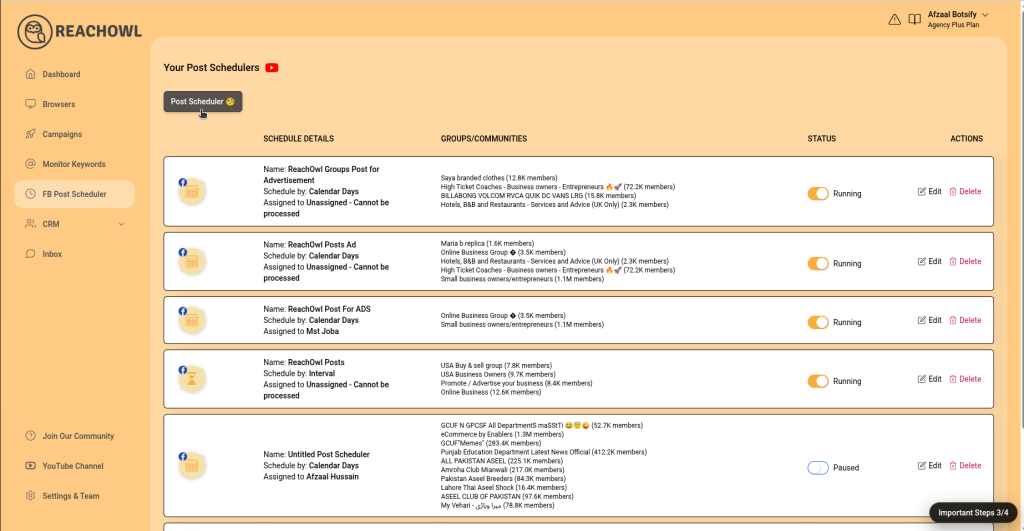Toggle off ReachOwl Groups Post for Advertisement scheduler
The image size is (1024, 531).
[x=818, y=194]
